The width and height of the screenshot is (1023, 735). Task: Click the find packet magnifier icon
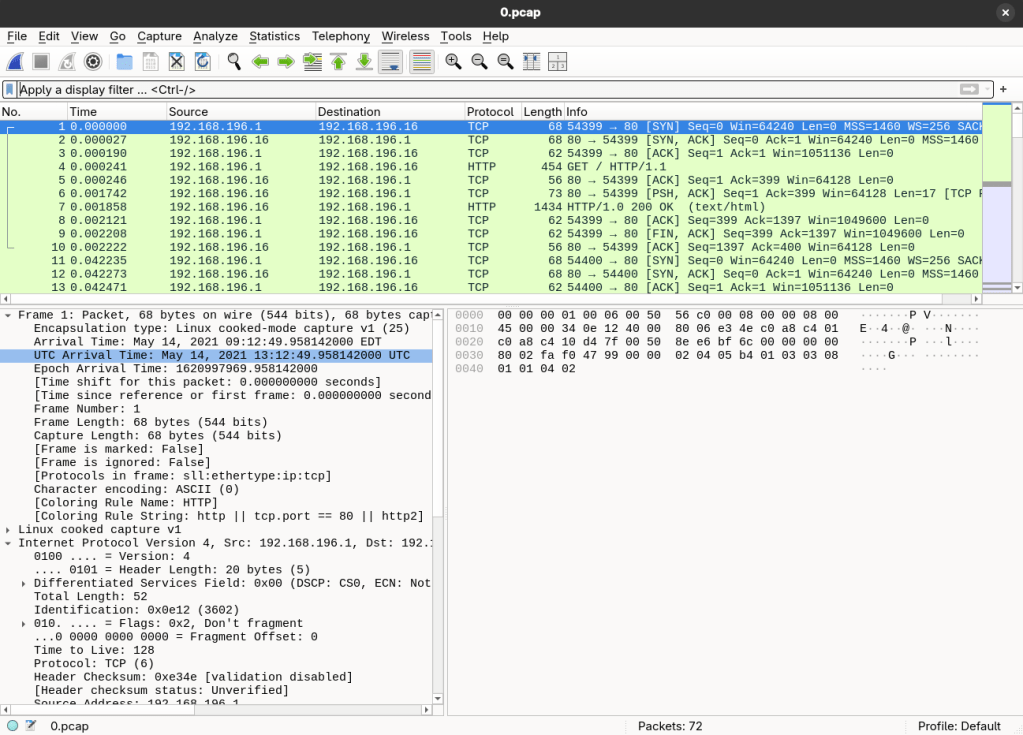click(x=234, y=62)
